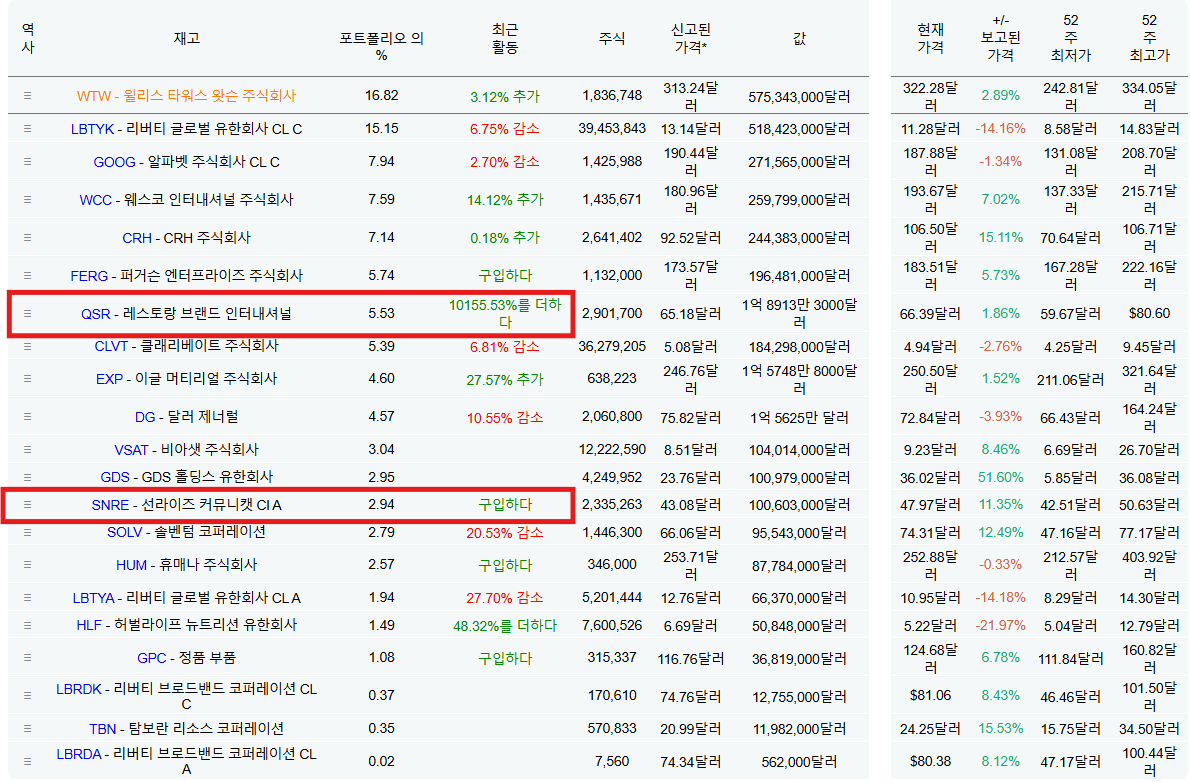This screenshot has height=782, width=1190.
Task: Open the TBN stock link
Action: (103, 728)
